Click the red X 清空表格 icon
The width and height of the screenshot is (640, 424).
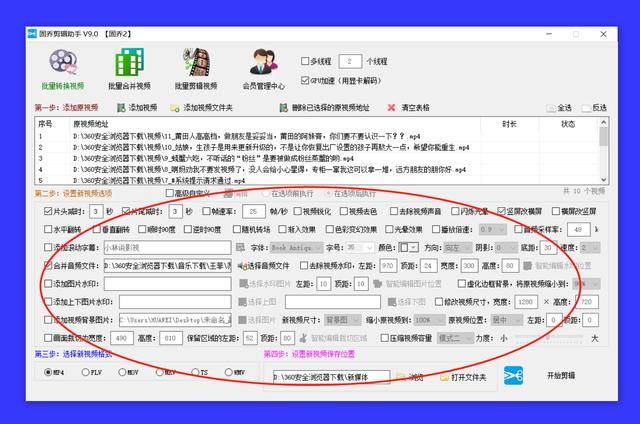(391, 108)
